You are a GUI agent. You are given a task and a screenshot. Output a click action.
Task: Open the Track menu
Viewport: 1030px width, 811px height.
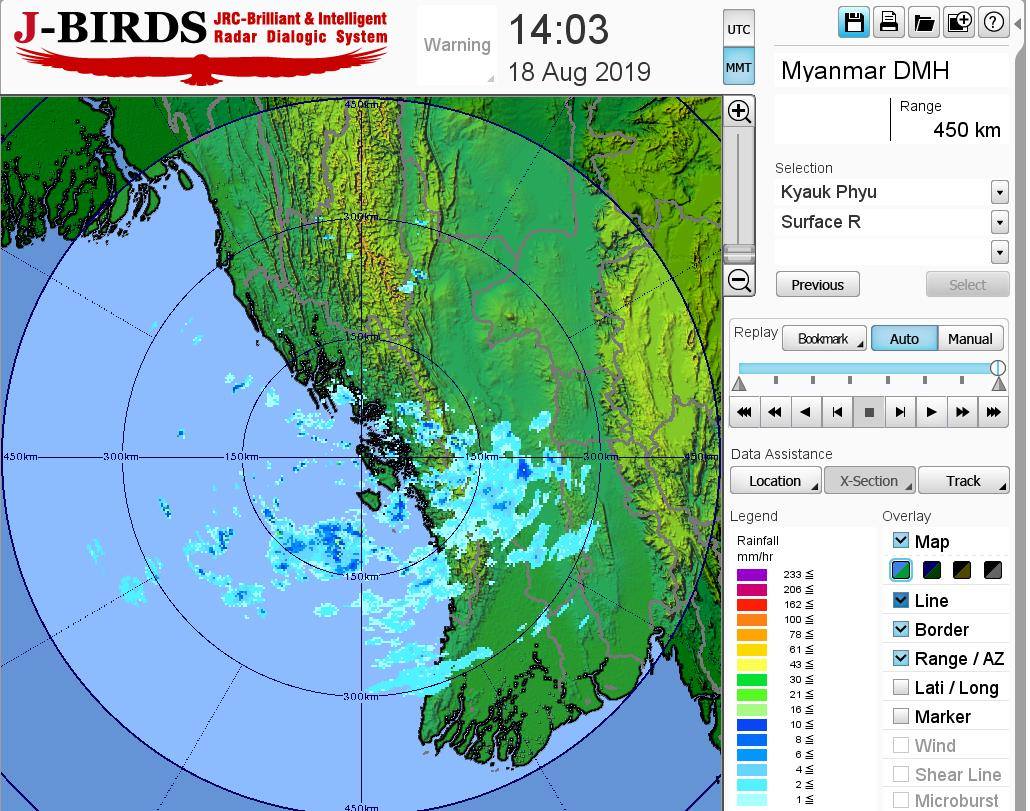[x=963, y=481]
